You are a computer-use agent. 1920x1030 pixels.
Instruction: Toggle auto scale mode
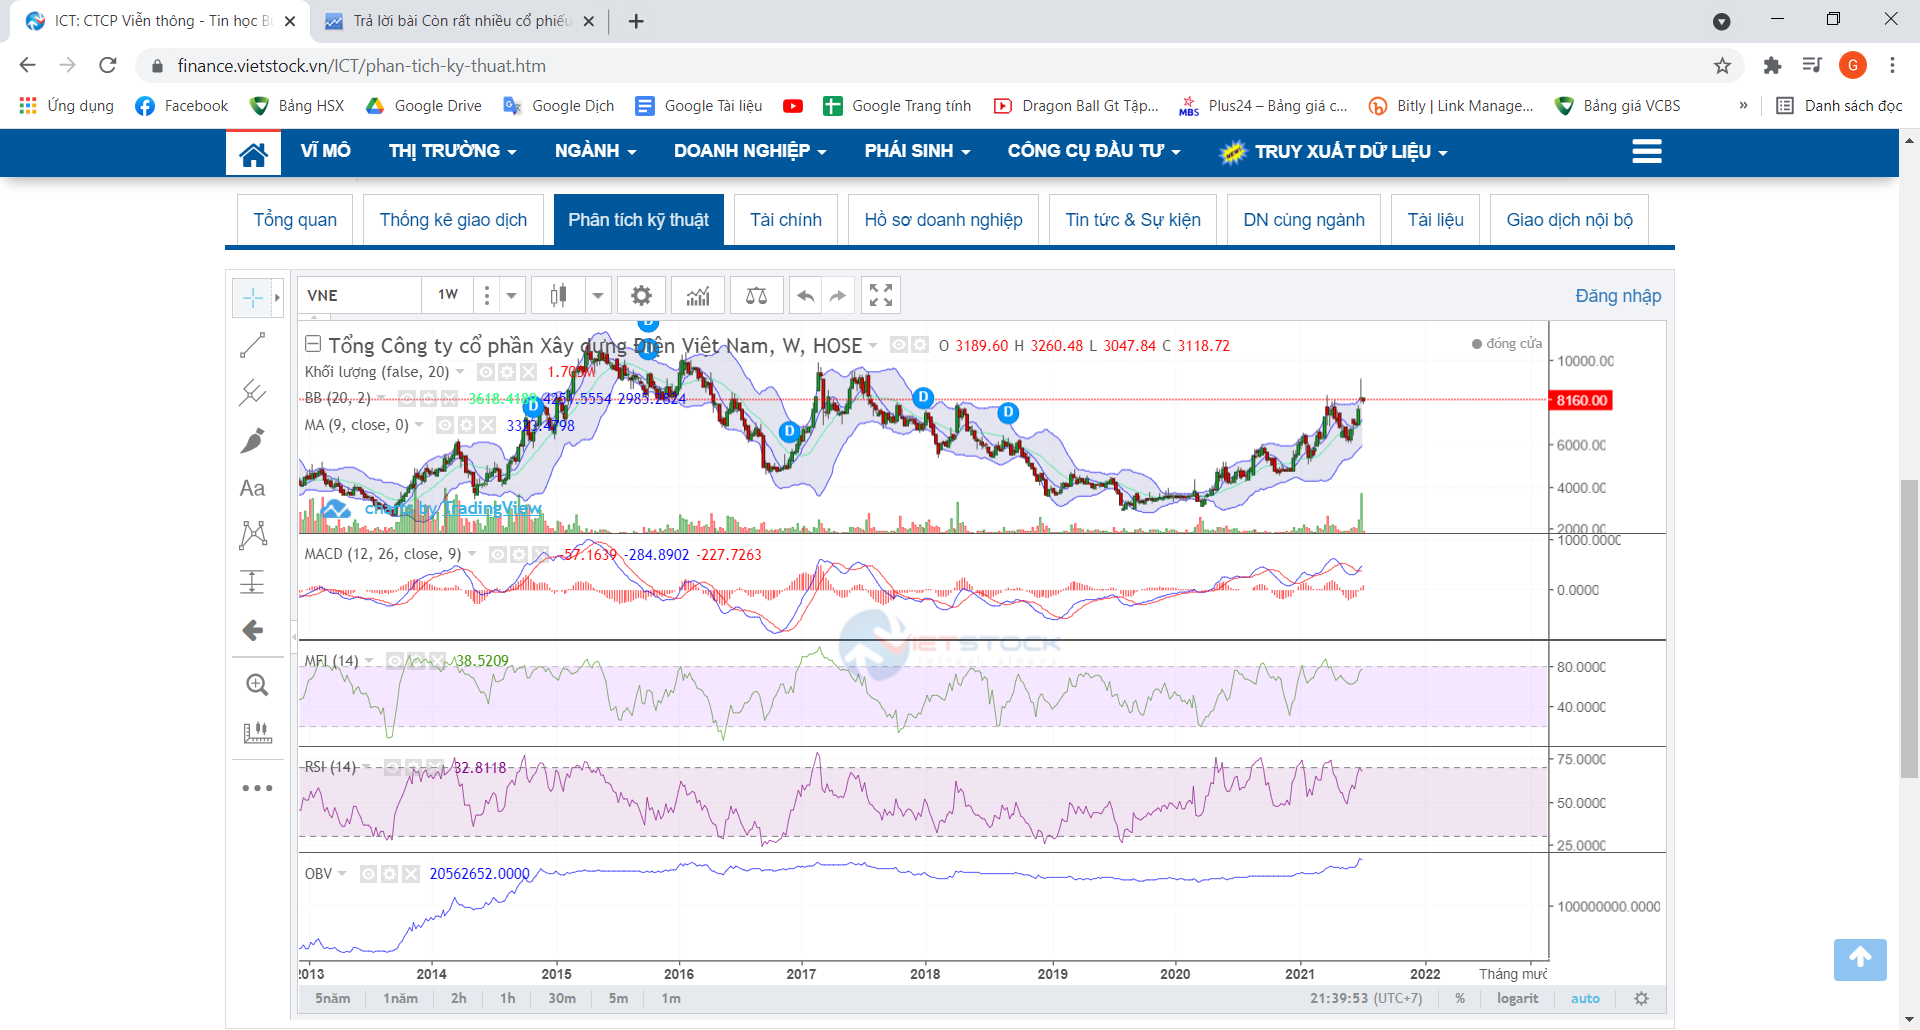[x=1585, y=998]
